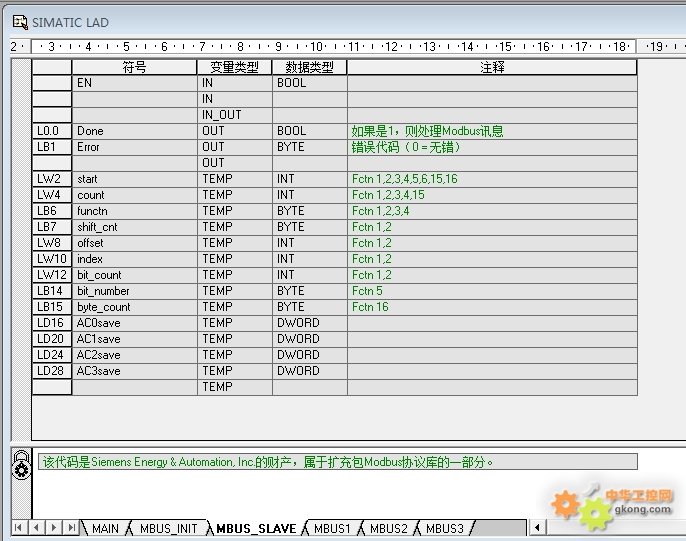Click the LD16 address cell
The height and width of the screenshot is (541, 686).
52,323
